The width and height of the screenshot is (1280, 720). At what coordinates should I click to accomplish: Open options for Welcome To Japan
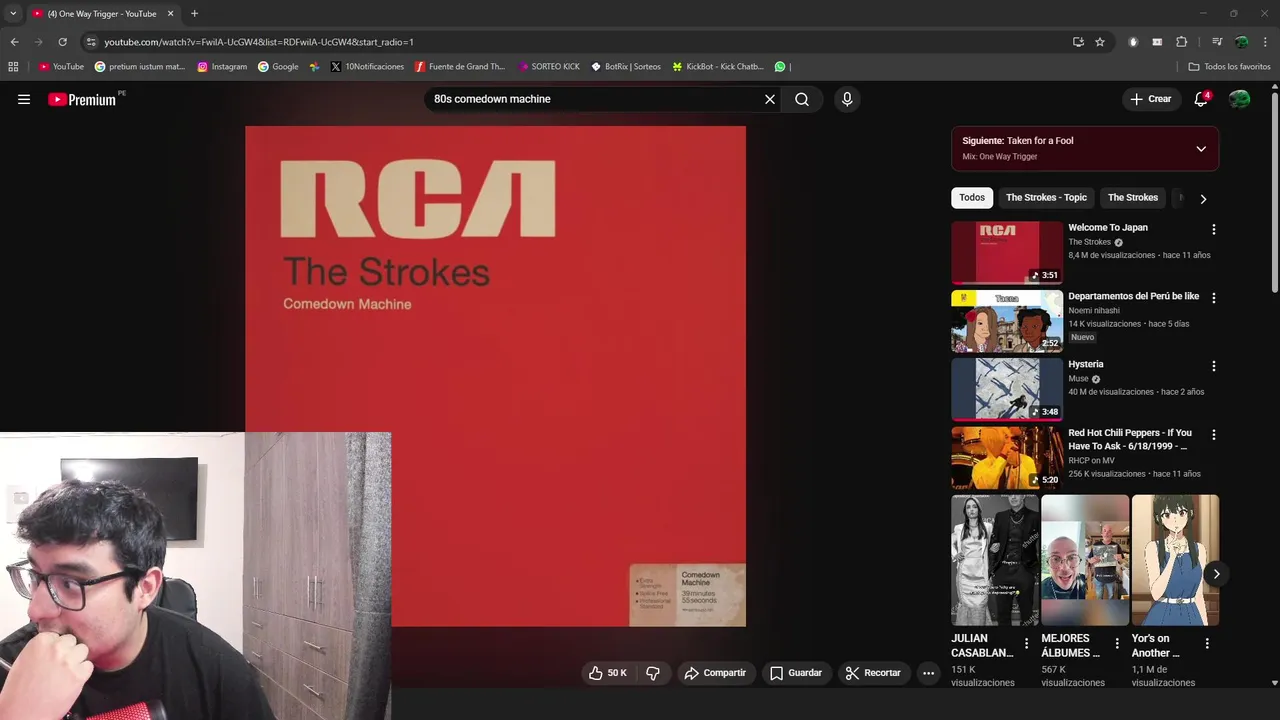click(1214, 230)
